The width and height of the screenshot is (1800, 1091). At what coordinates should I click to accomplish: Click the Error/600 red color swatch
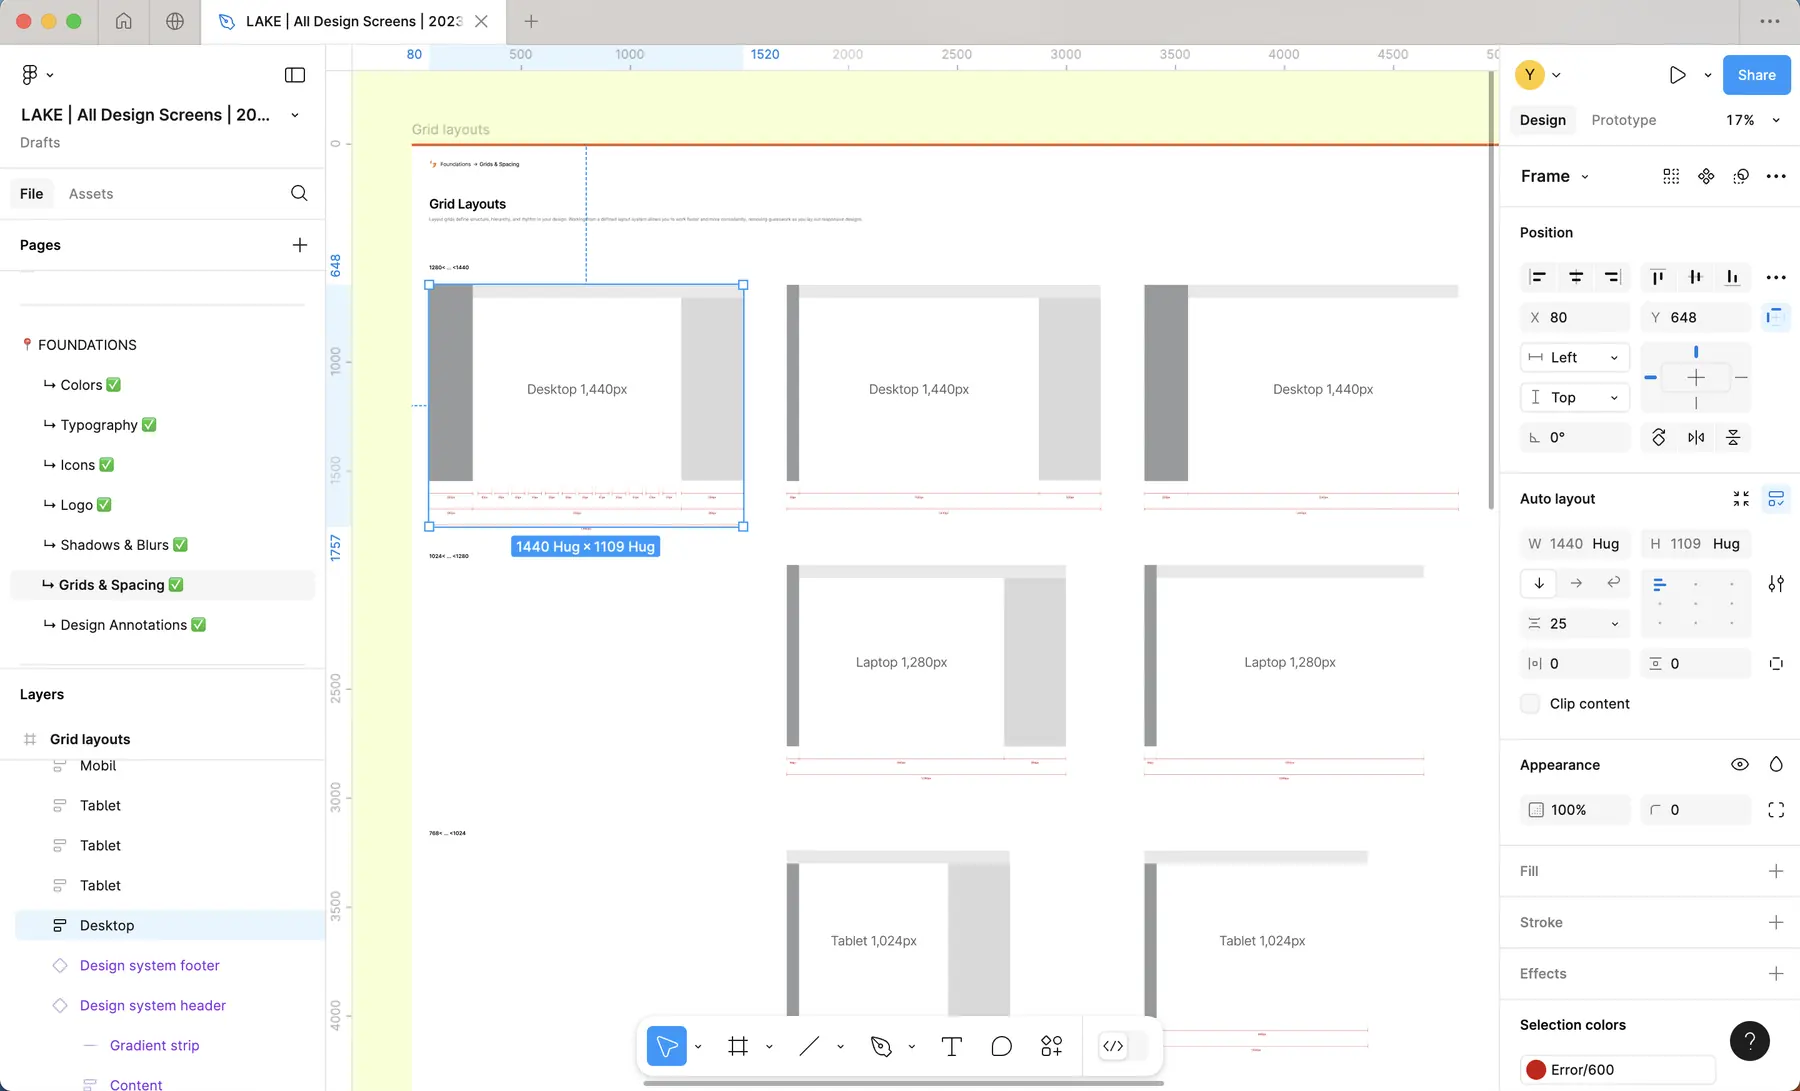1536,1070
